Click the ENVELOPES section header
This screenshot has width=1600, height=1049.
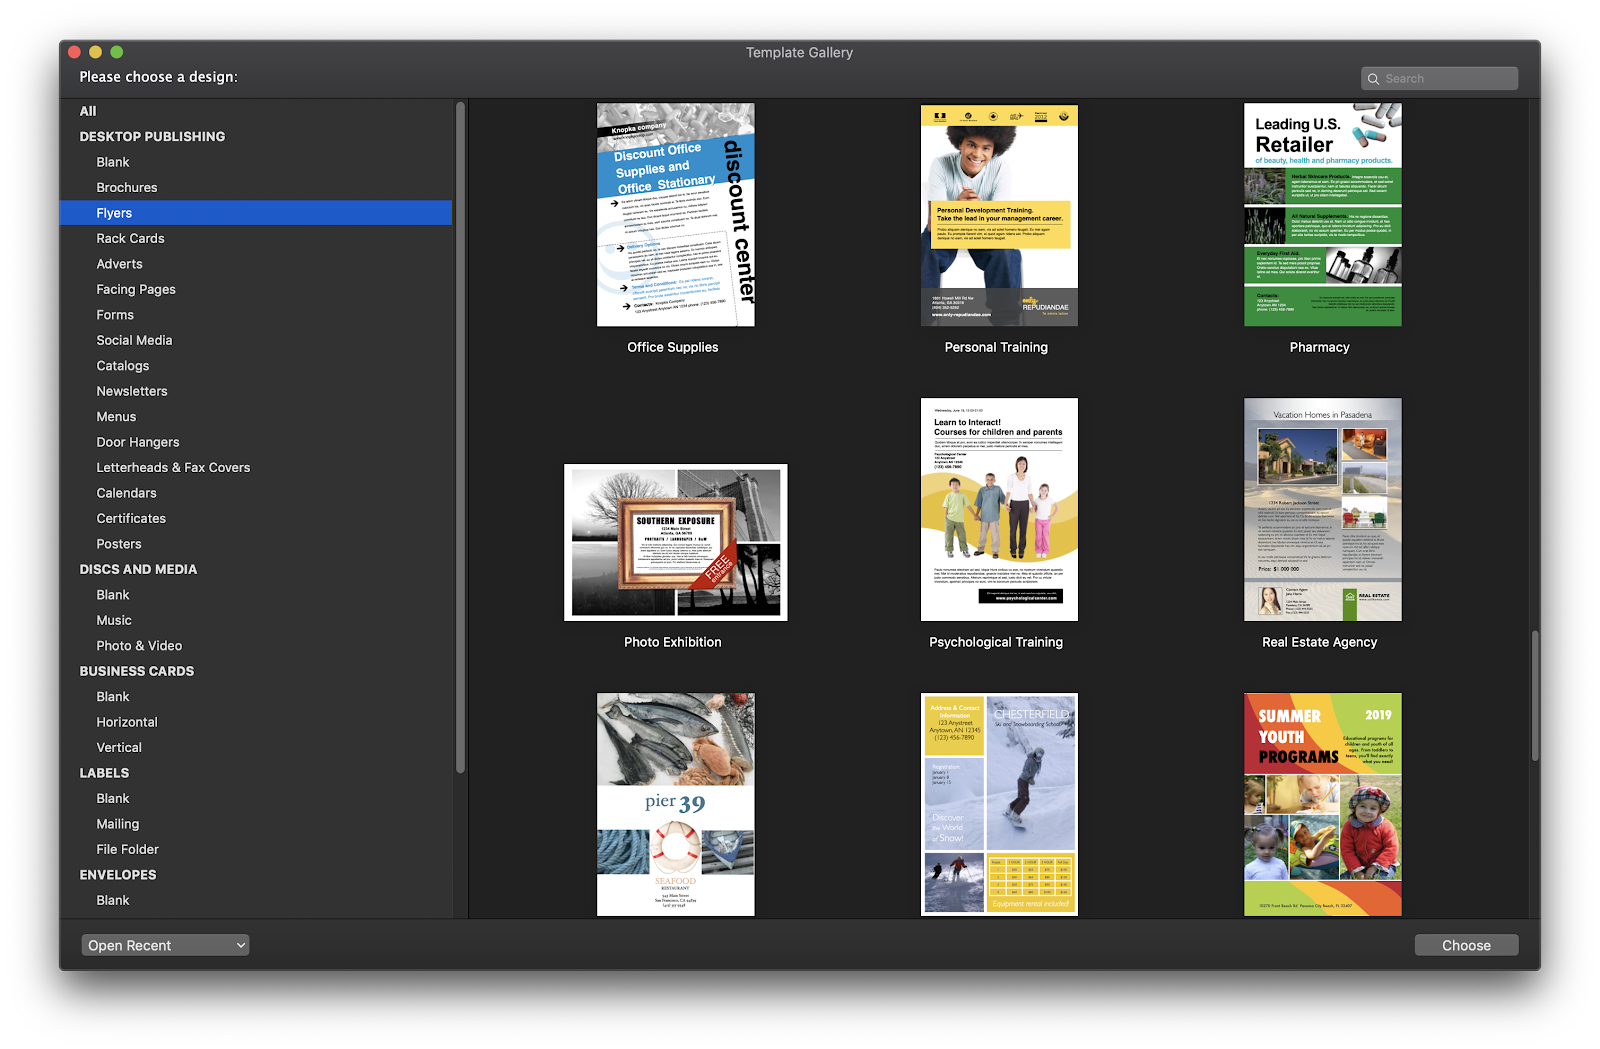pos(118,876)
